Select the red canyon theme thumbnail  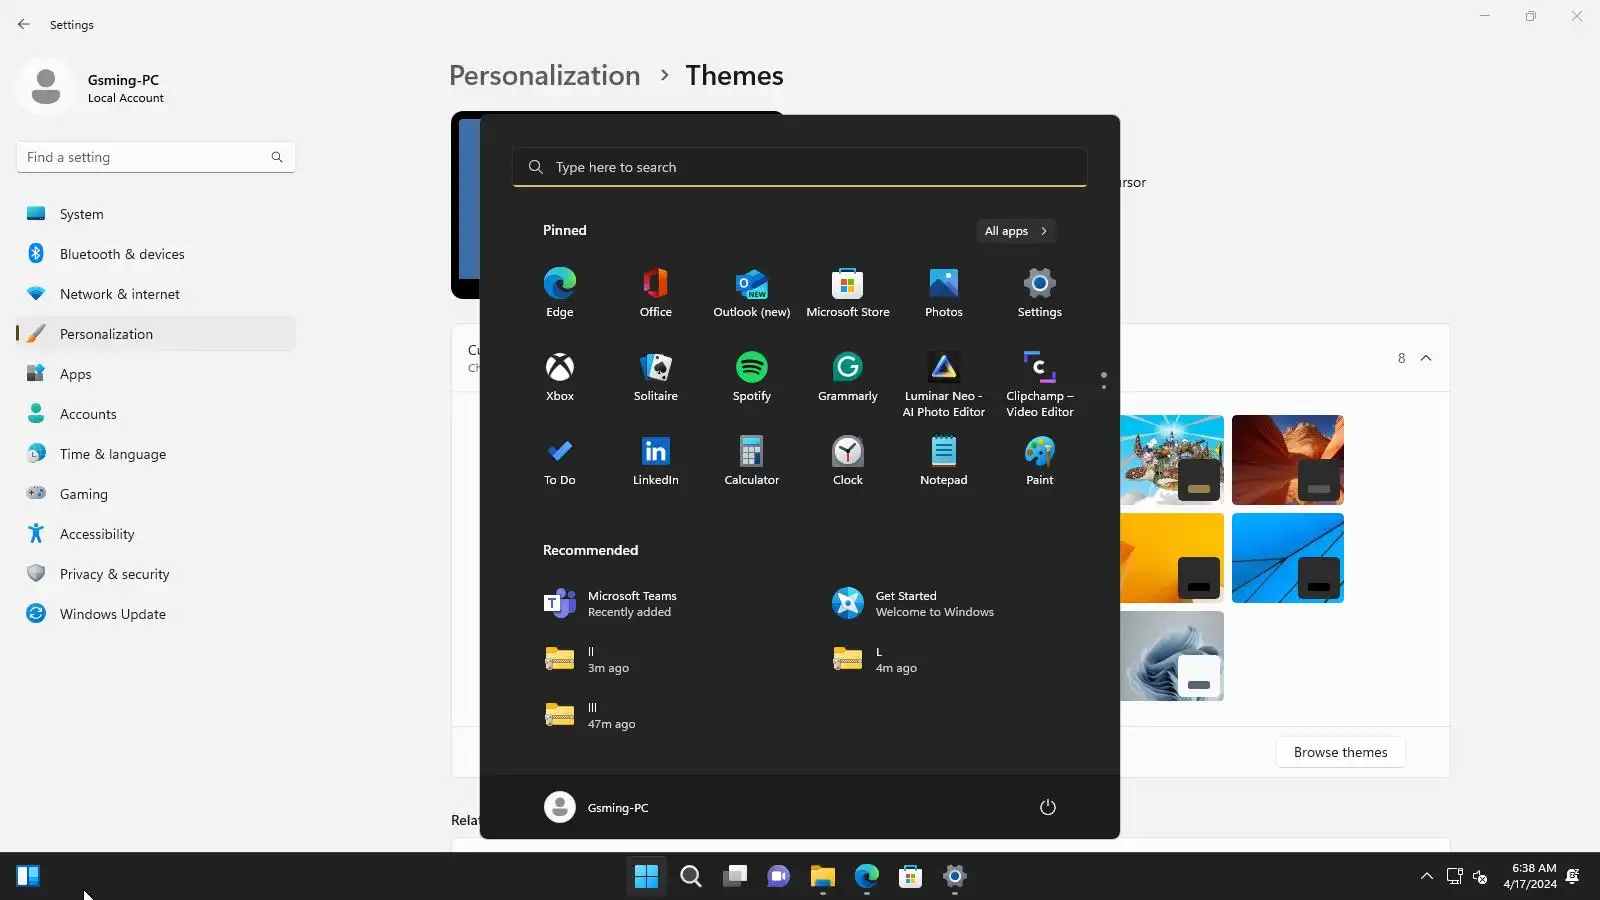[x=1288, y=460]
